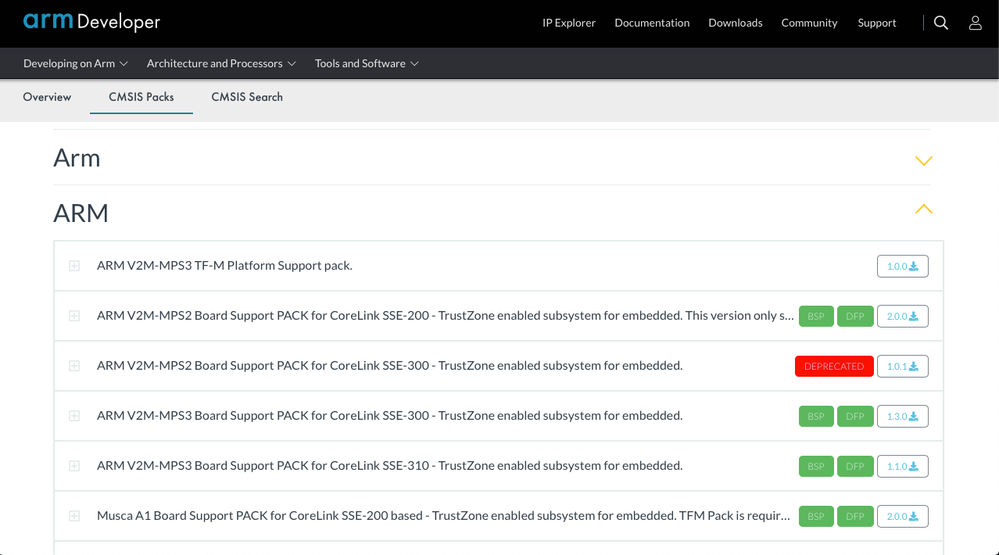Screen dimensions: 999x555
Task: Open the Downloads menu item
Action: click(x=735, y=23)
